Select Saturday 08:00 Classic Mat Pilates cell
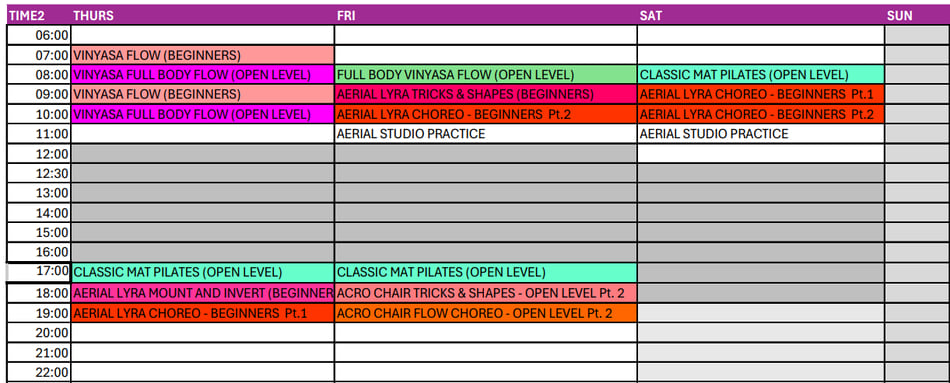Image resolution: width=950 pixels, height=383 pixels. [x=761, y=75]
